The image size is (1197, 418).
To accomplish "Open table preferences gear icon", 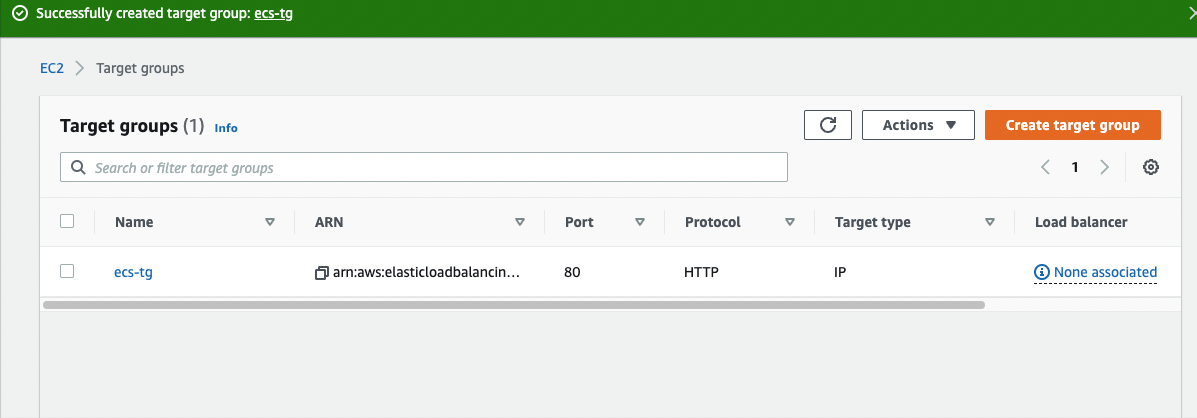I will click(1150, 167).
